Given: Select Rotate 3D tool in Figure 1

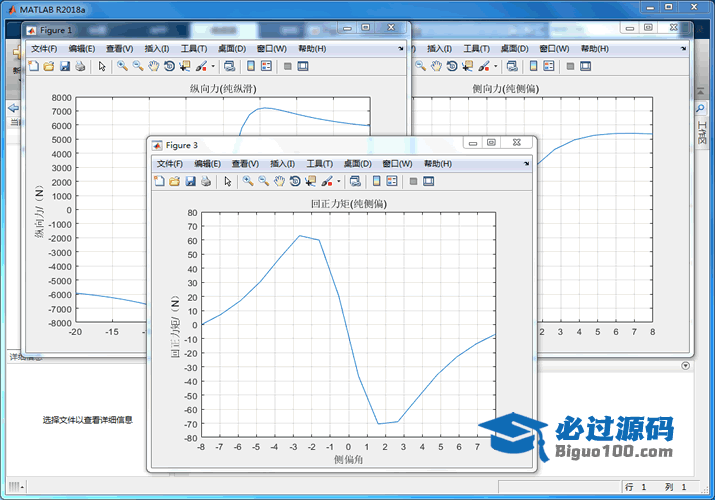Looking at the screenshot, I should point(169,66).
